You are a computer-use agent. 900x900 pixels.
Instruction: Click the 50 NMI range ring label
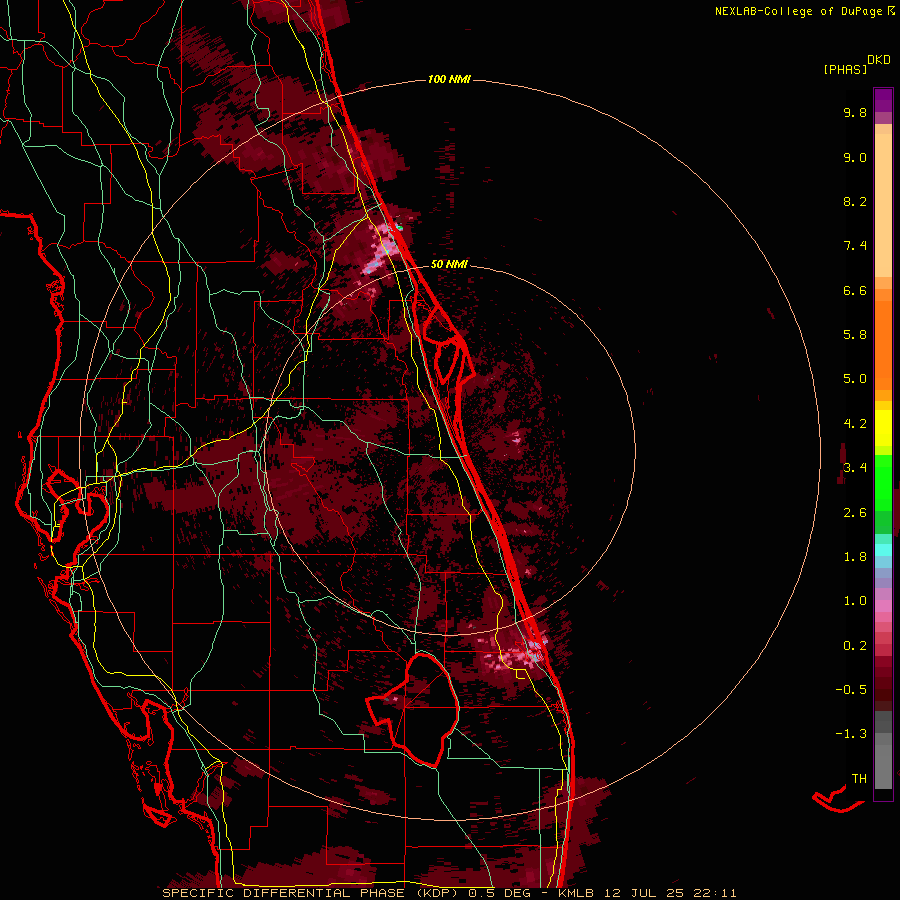tap(449, 264)
